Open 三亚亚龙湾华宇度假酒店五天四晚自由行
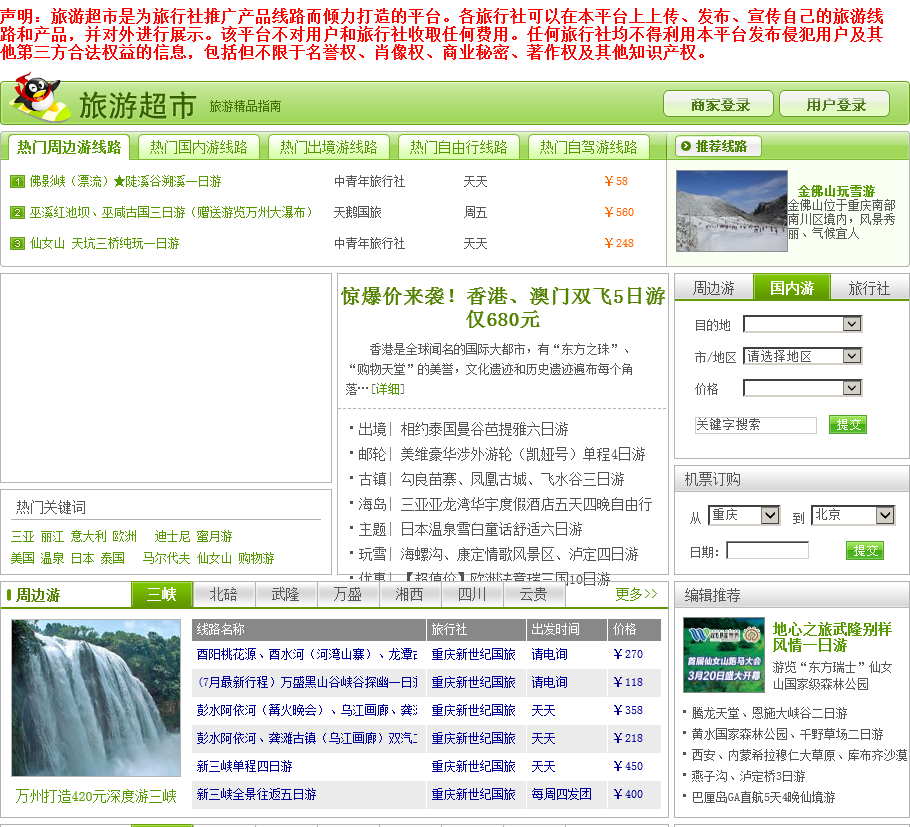Screen dimensions: 910x827 [526, 504]
